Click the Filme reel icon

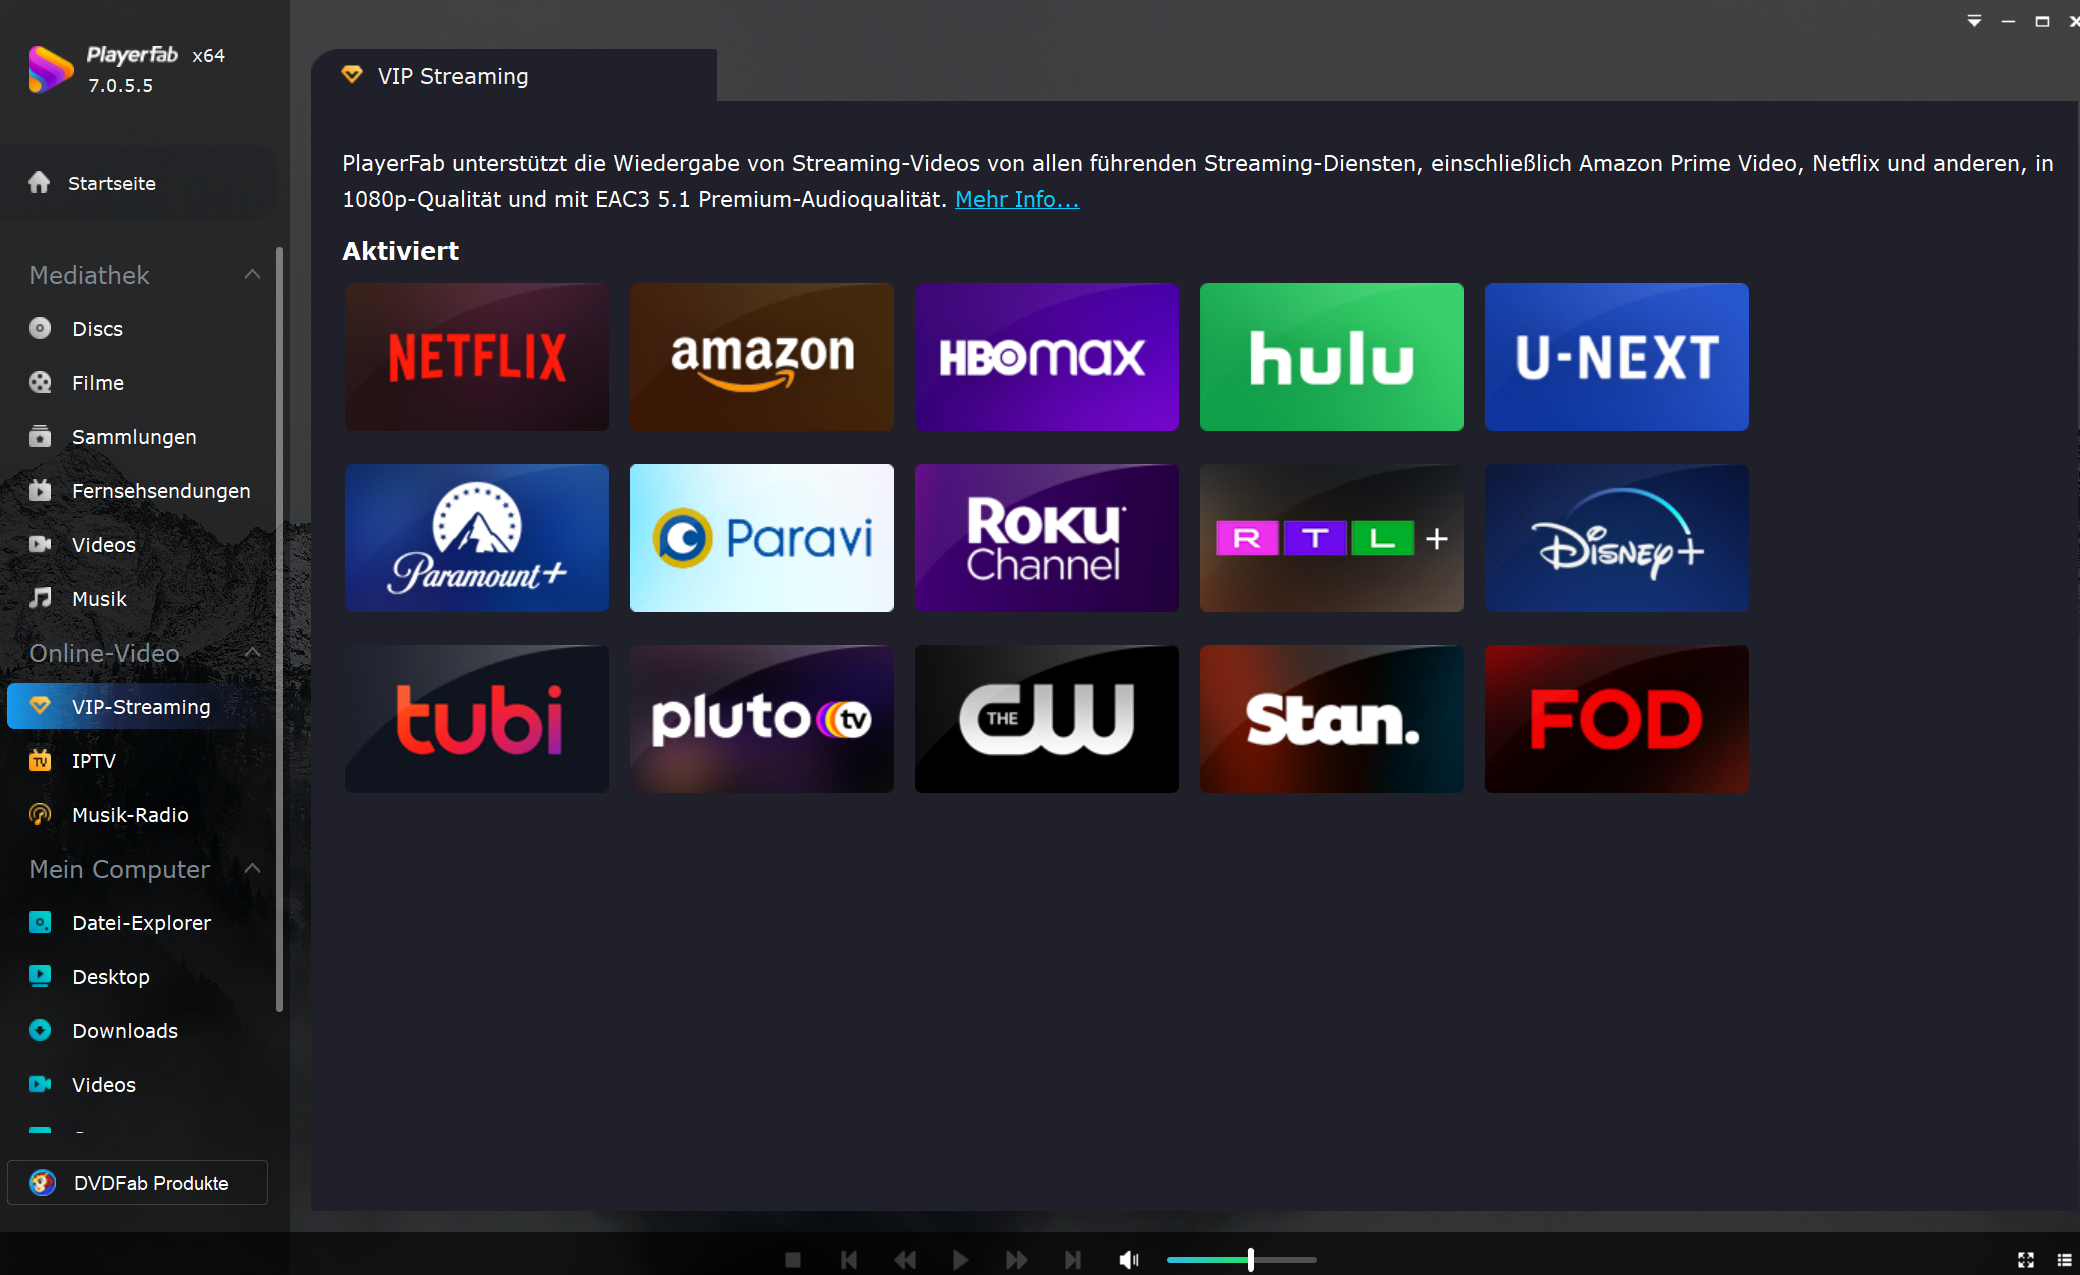pos(40,382)
